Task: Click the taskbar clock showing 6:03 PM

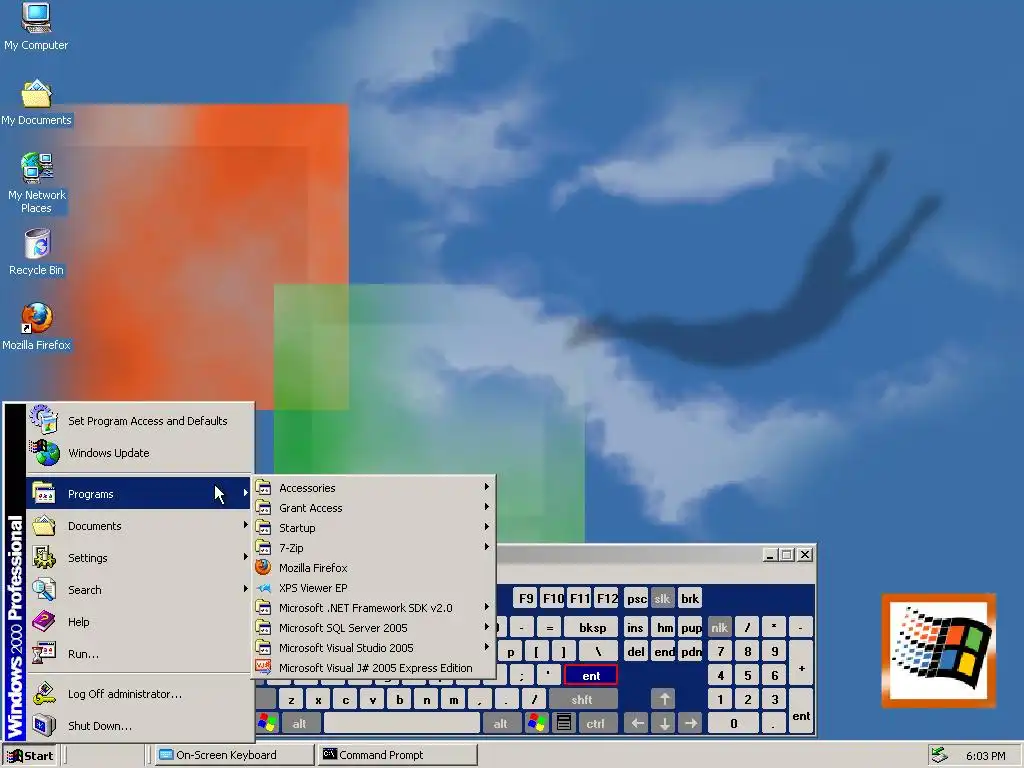Action: pos(985,756)
